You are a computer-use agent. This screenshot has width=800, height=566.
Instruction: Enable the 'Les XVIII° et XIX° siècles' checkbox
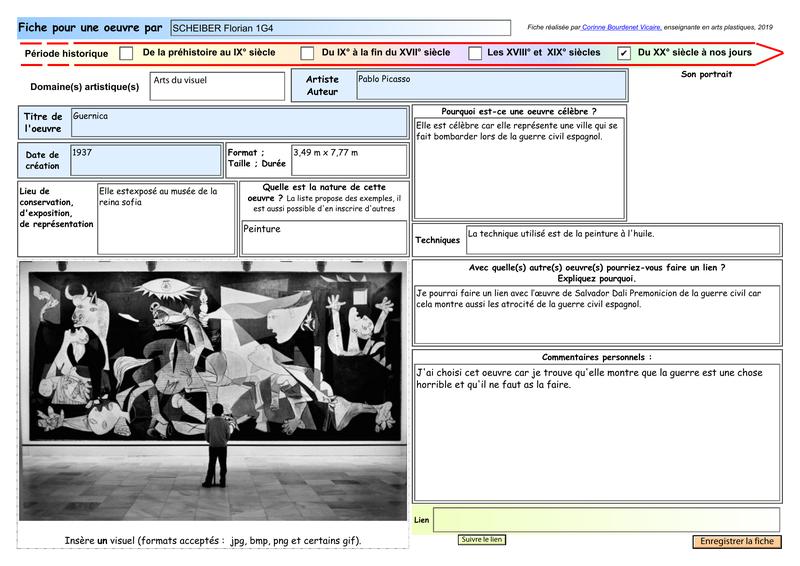475,53
